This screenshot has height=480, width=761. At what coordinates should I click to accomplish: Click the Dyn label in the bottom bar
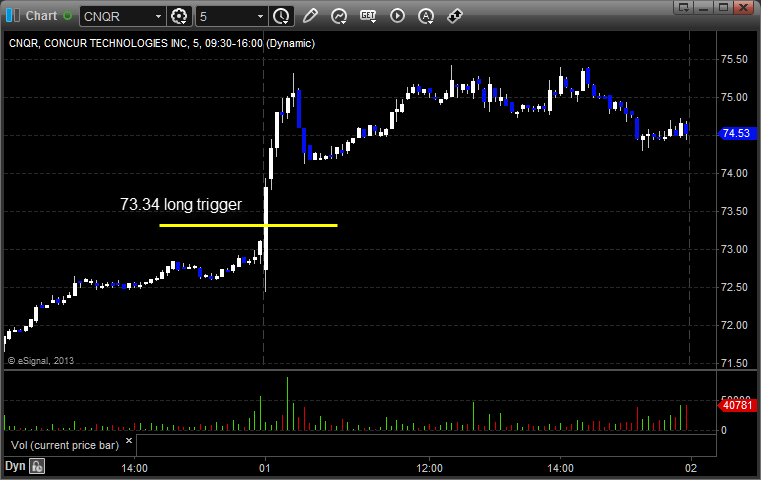pos(15,466)
